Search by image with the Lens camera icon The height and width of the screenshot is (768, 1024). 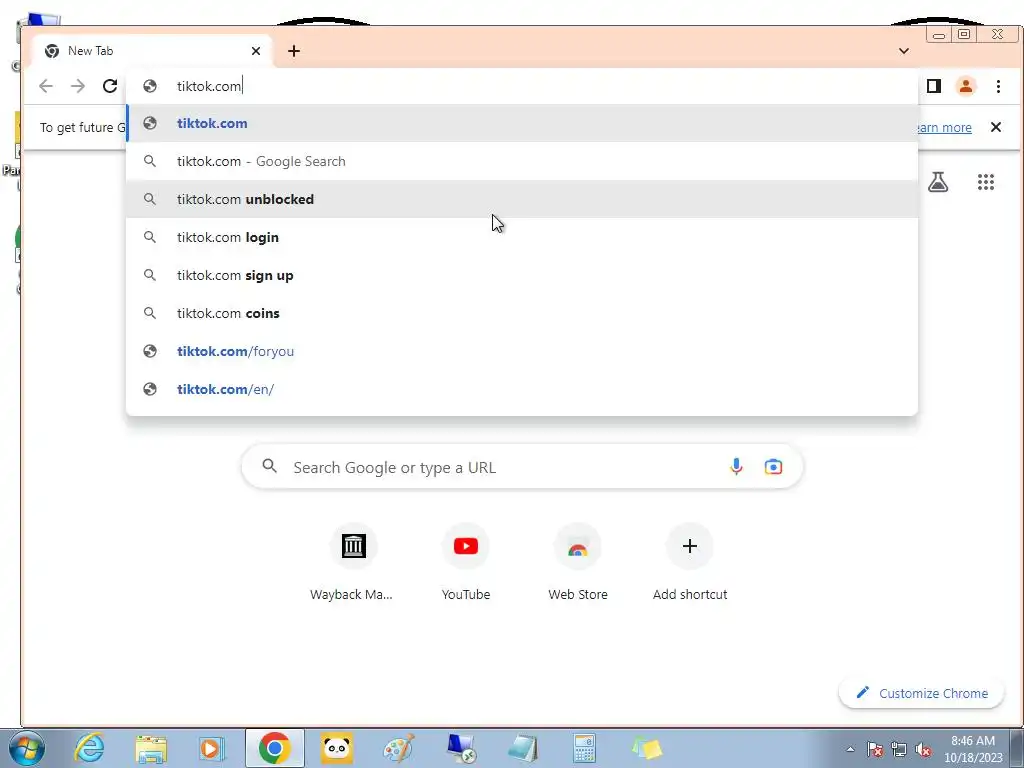[x=773, y=466]
